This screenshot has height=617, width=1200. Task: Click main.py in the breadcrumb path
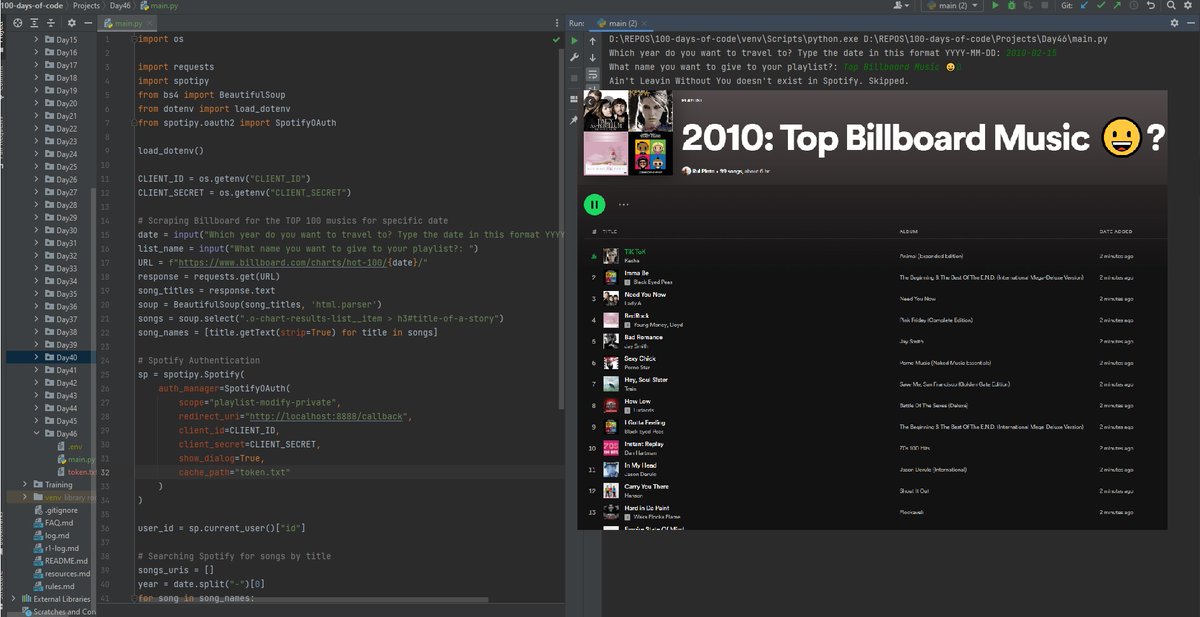click(158, 6)
